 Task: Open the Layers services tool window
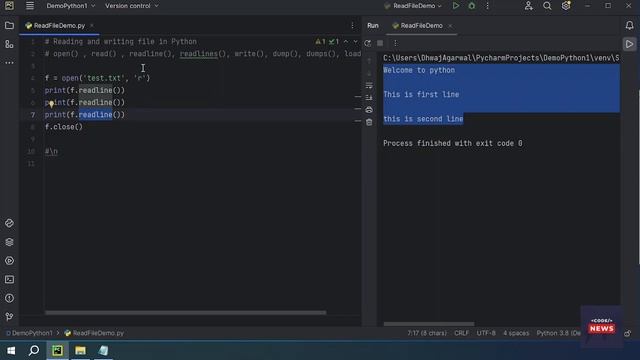coord(9,242)
